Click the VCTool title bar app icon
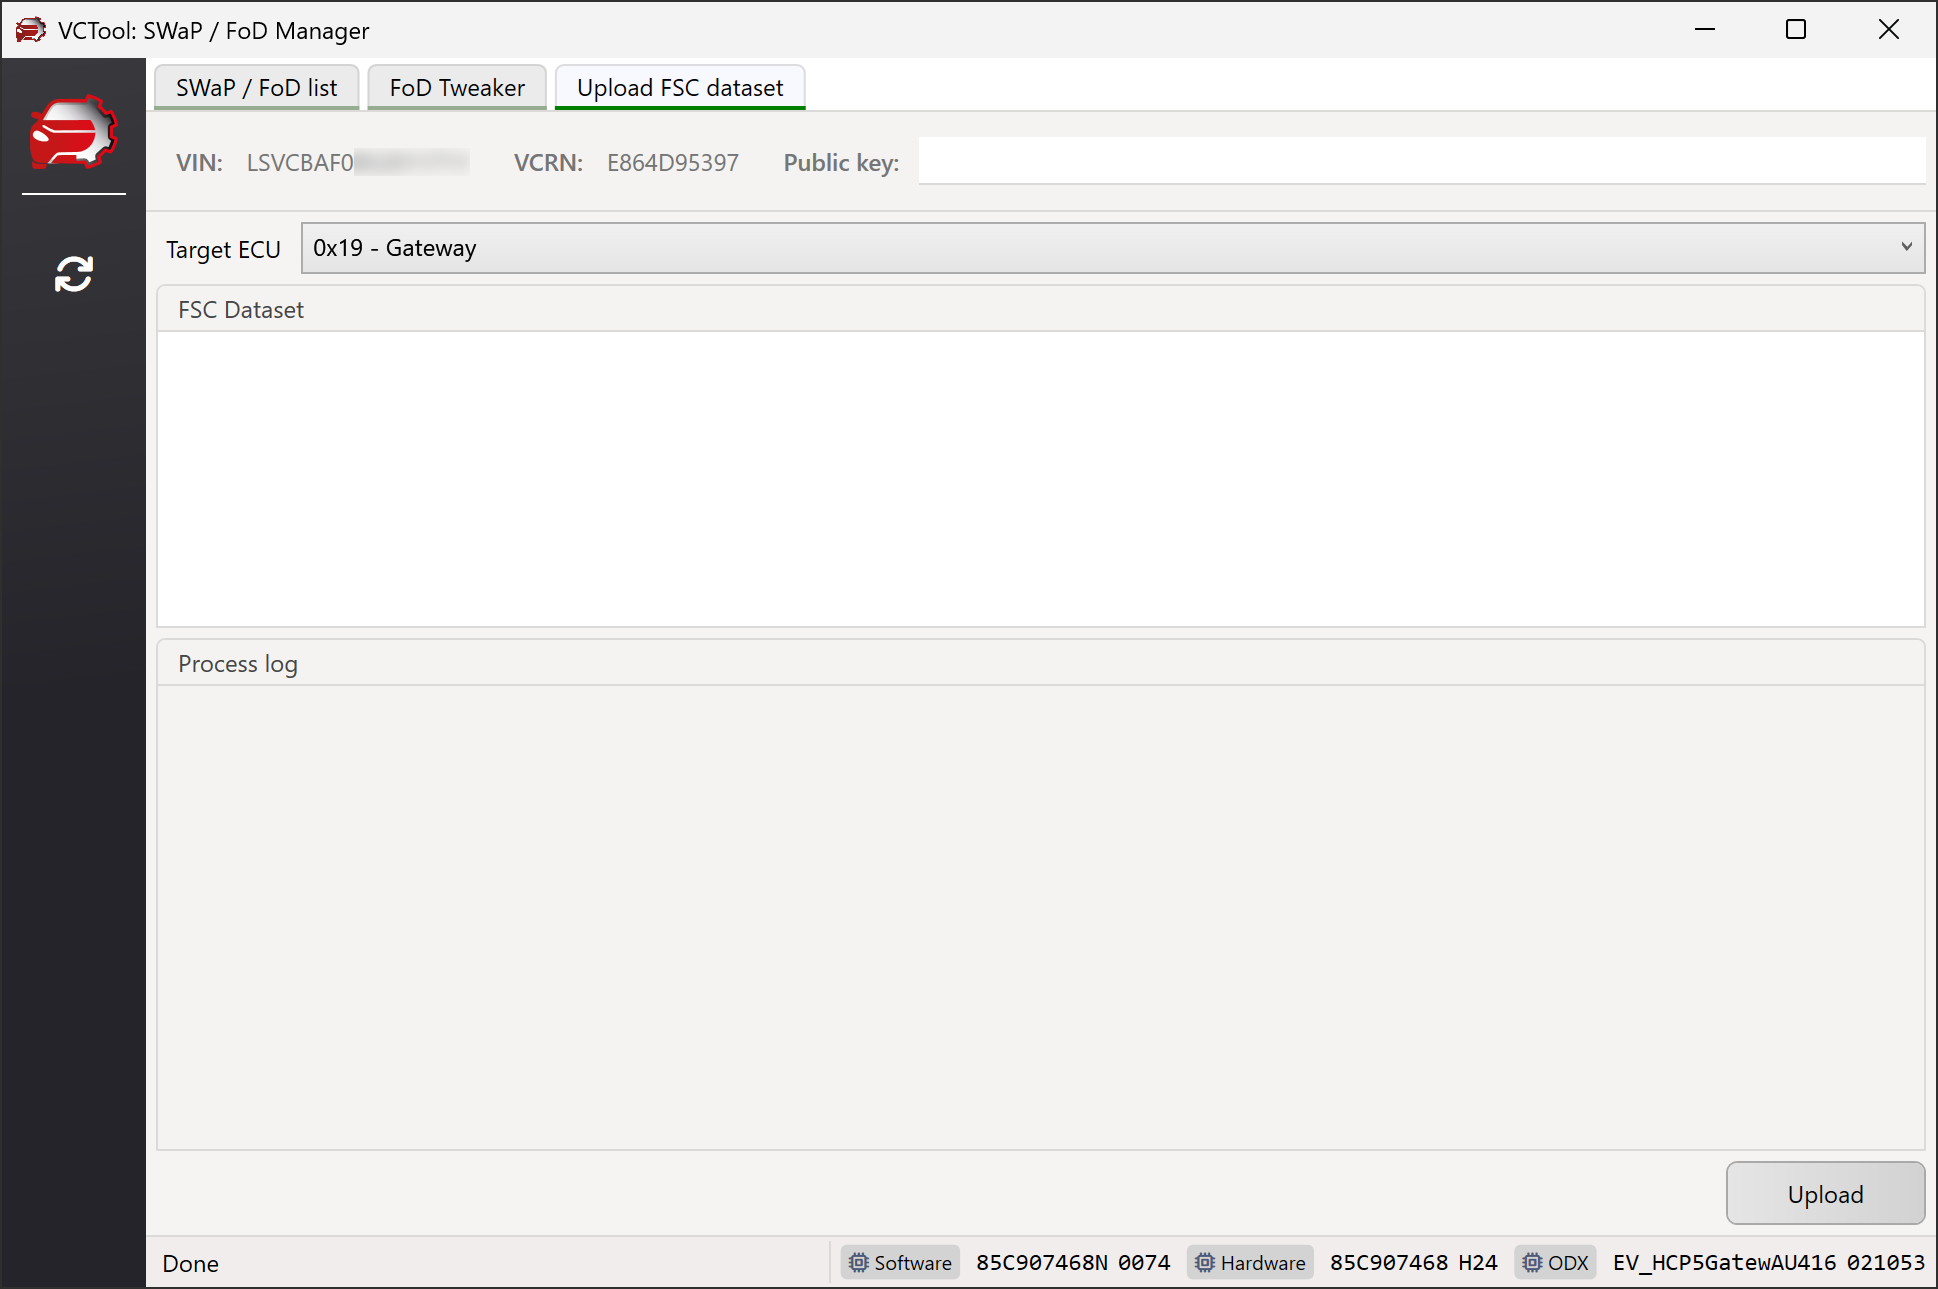 coord(30,30)
